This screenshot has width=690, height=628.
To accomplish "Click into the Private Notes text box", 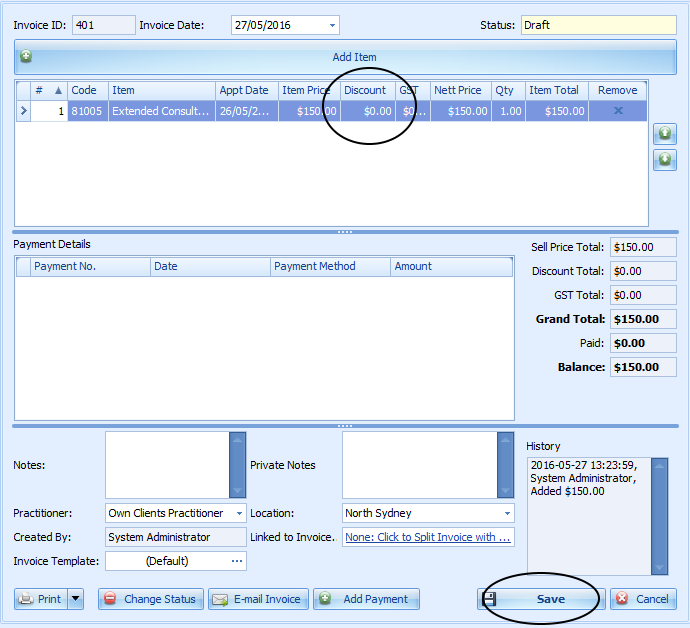I will pos(420,465).
